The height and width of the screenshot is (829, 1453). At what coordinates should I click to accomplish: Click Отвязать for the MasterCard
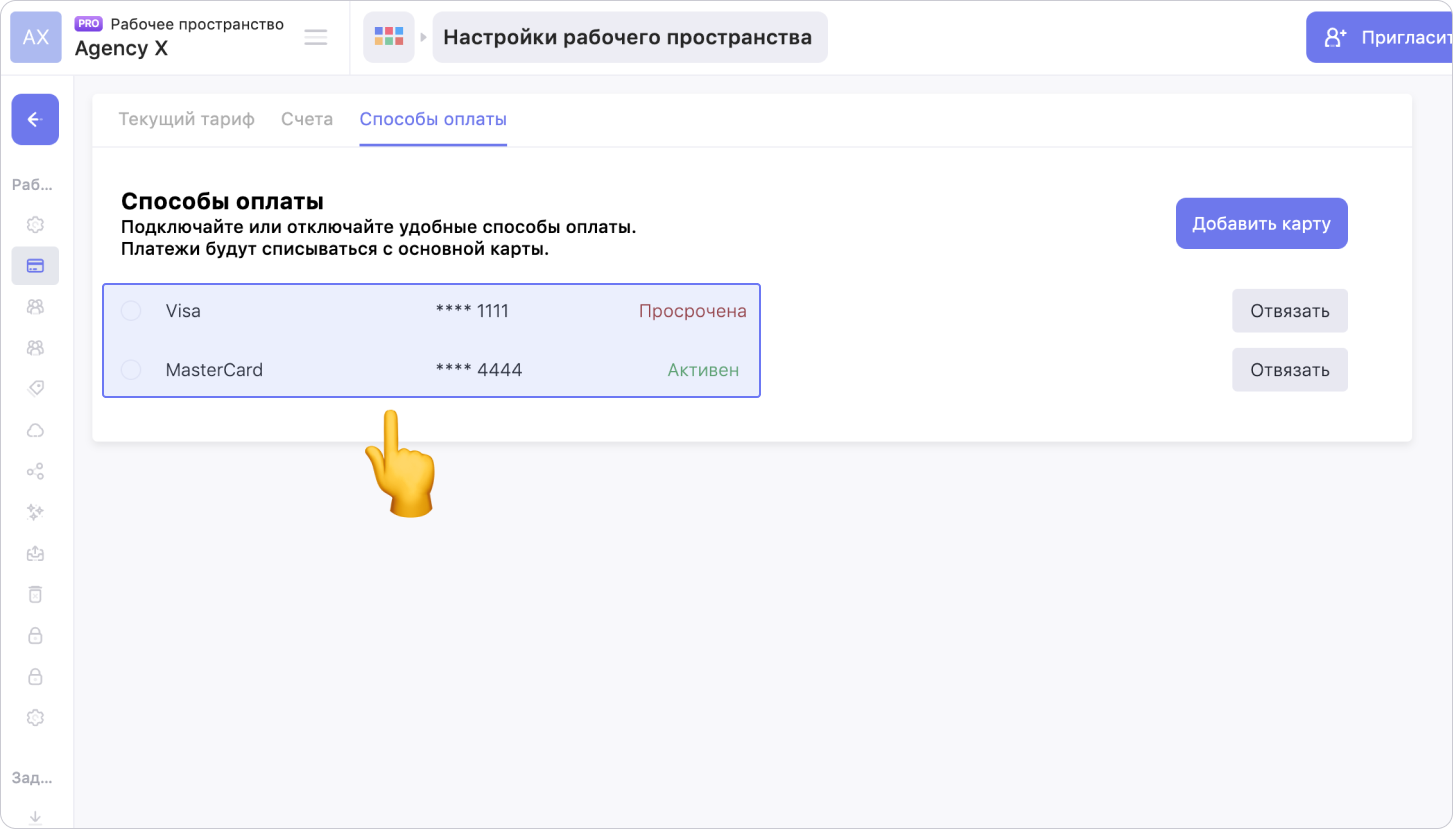(1289, 370)
